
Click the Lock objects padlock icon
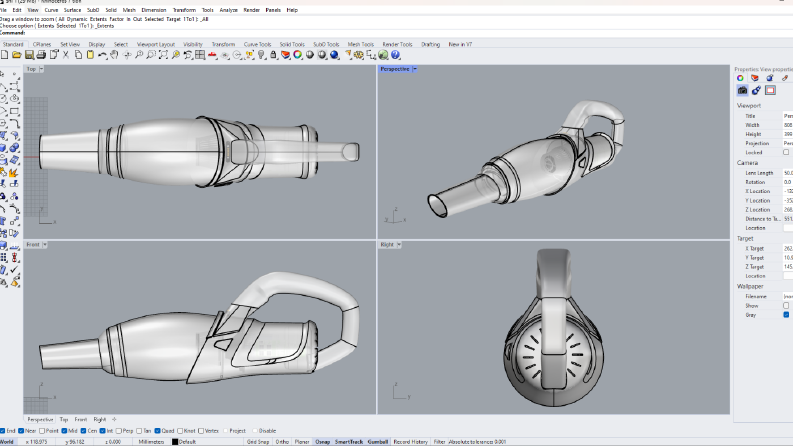273,55
